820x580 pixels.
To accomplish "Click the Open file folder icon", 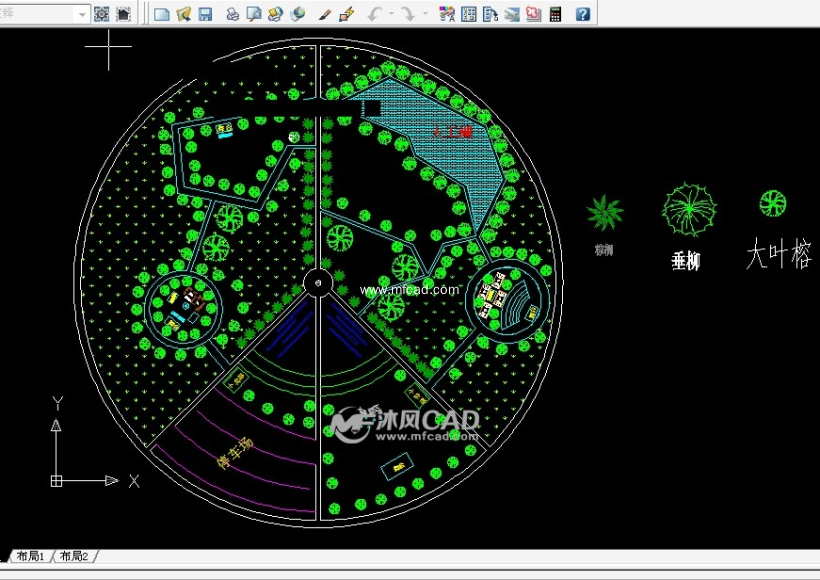I will coord(183,14).
